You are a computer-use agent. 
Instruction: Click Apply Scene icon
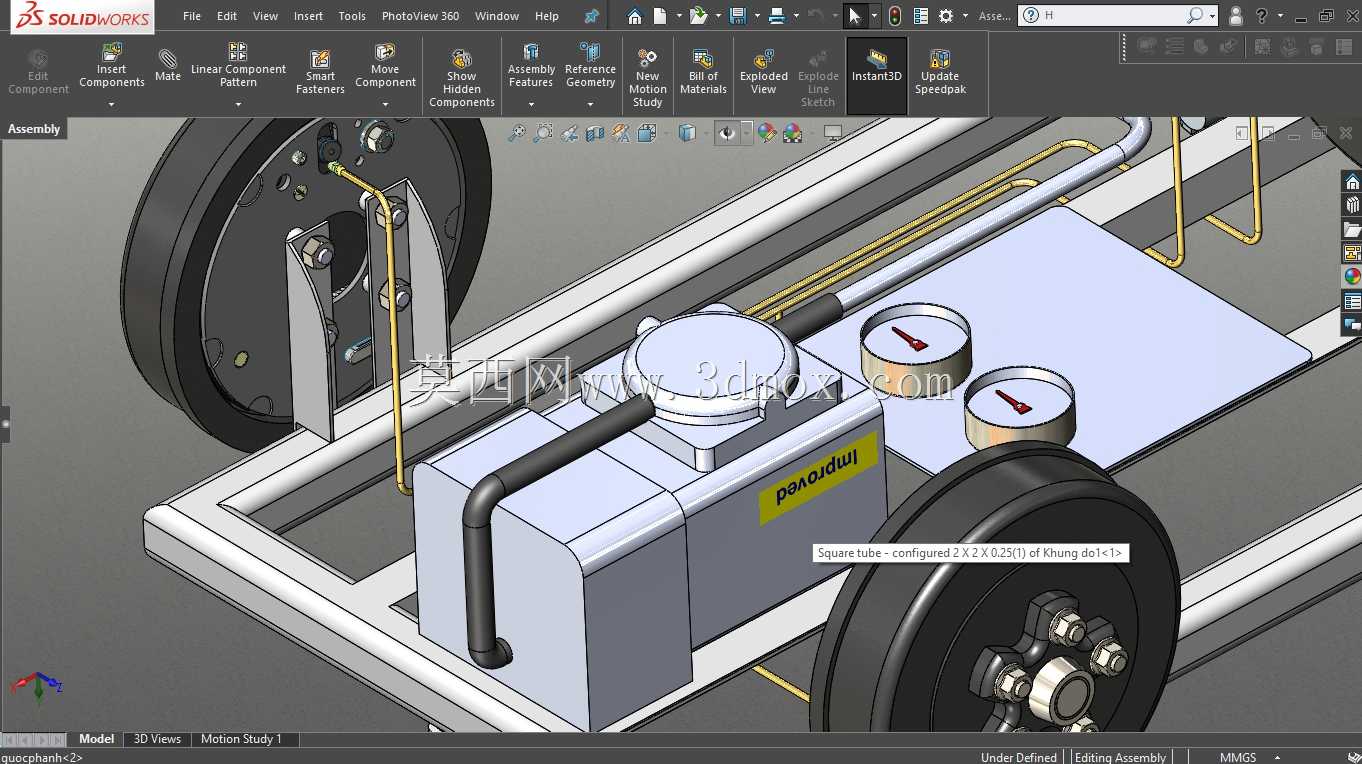click(793, 133)
